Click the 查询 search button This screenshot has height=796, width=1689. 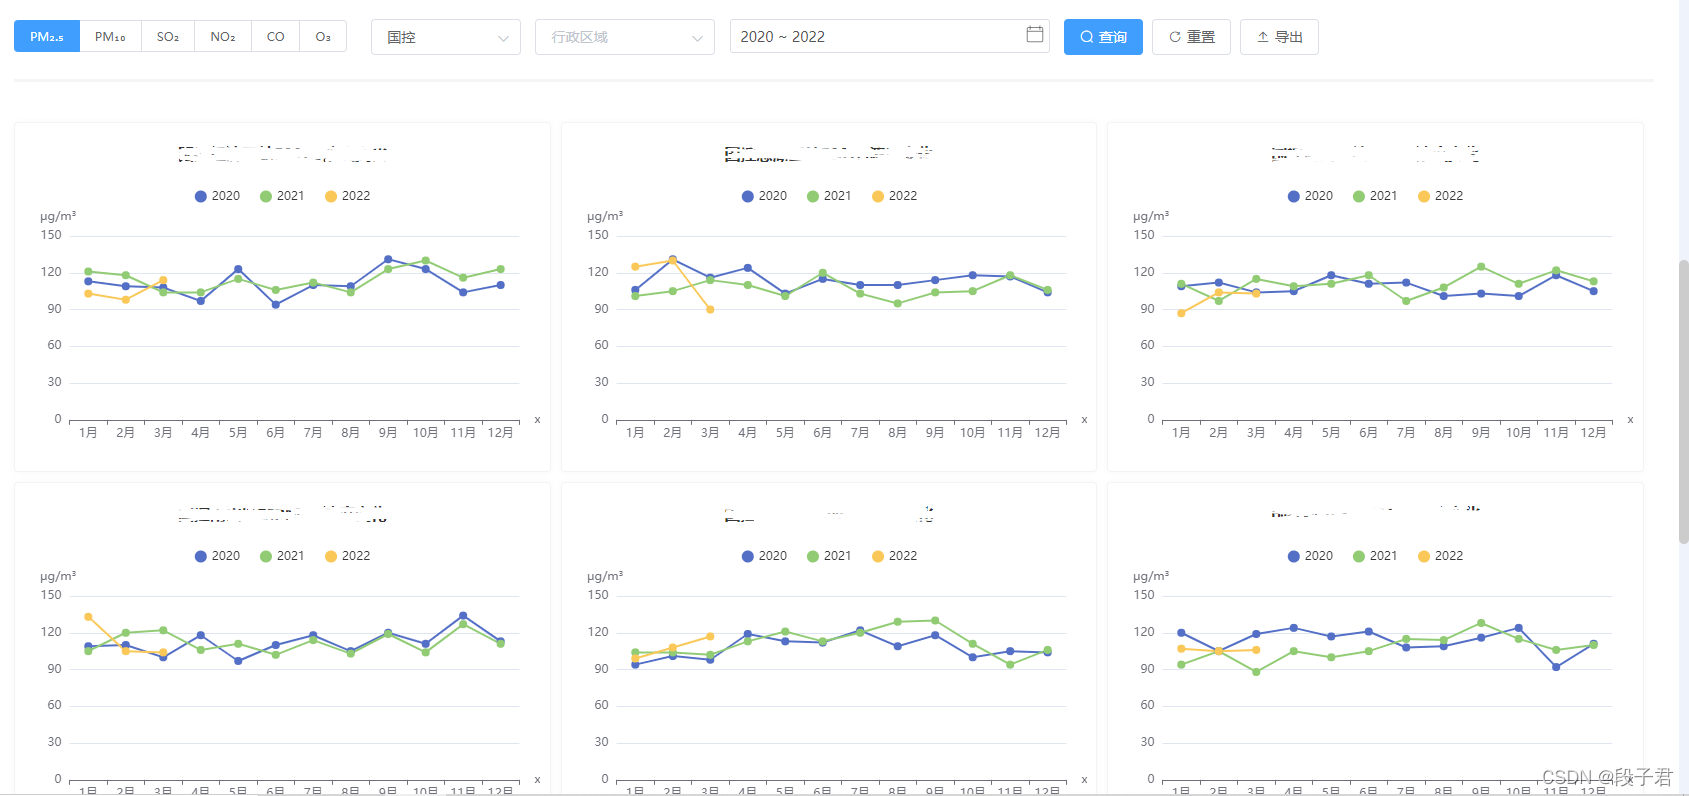coord(1103,37)
